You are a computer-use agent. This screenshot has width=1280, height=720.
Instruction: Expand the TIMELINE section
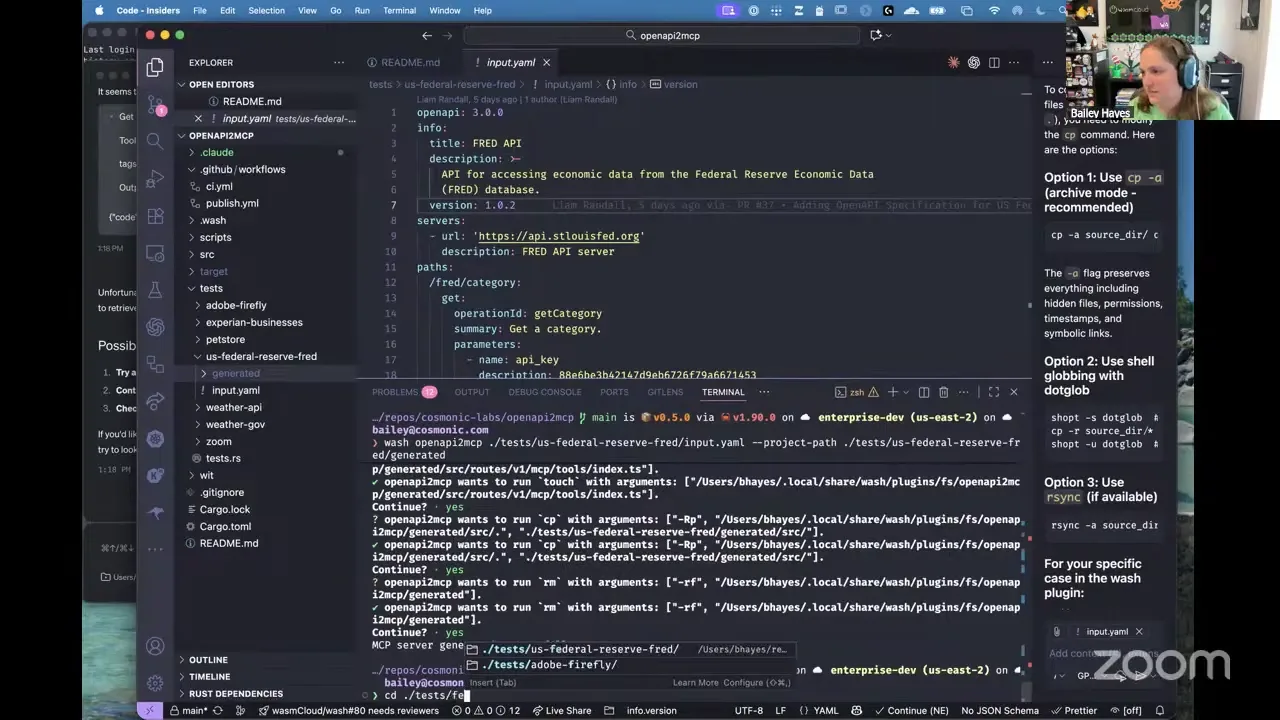tap(209, 677)
